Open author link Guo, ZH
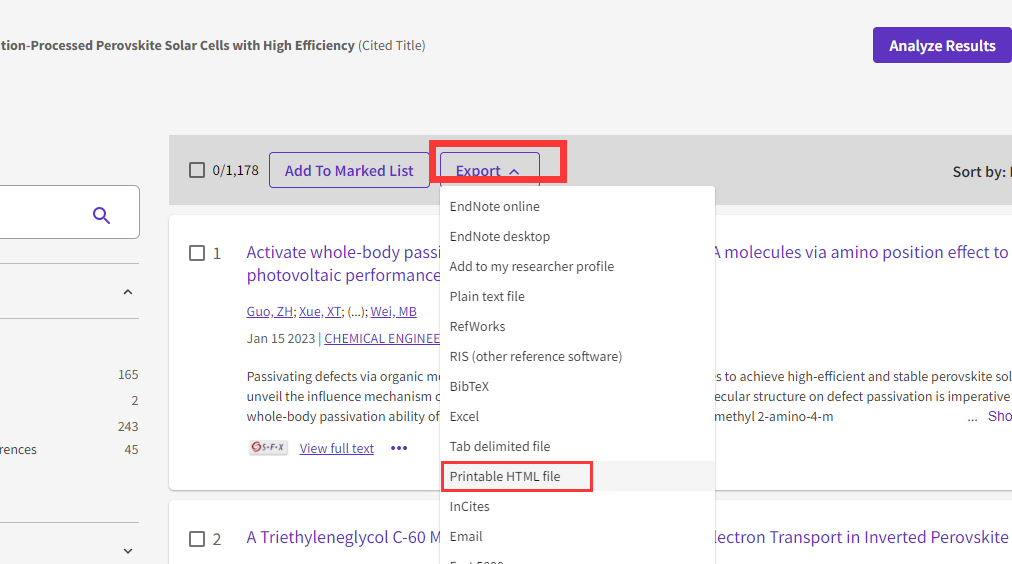This screenshot has height=564, width=1012. [x=269, y=312]
